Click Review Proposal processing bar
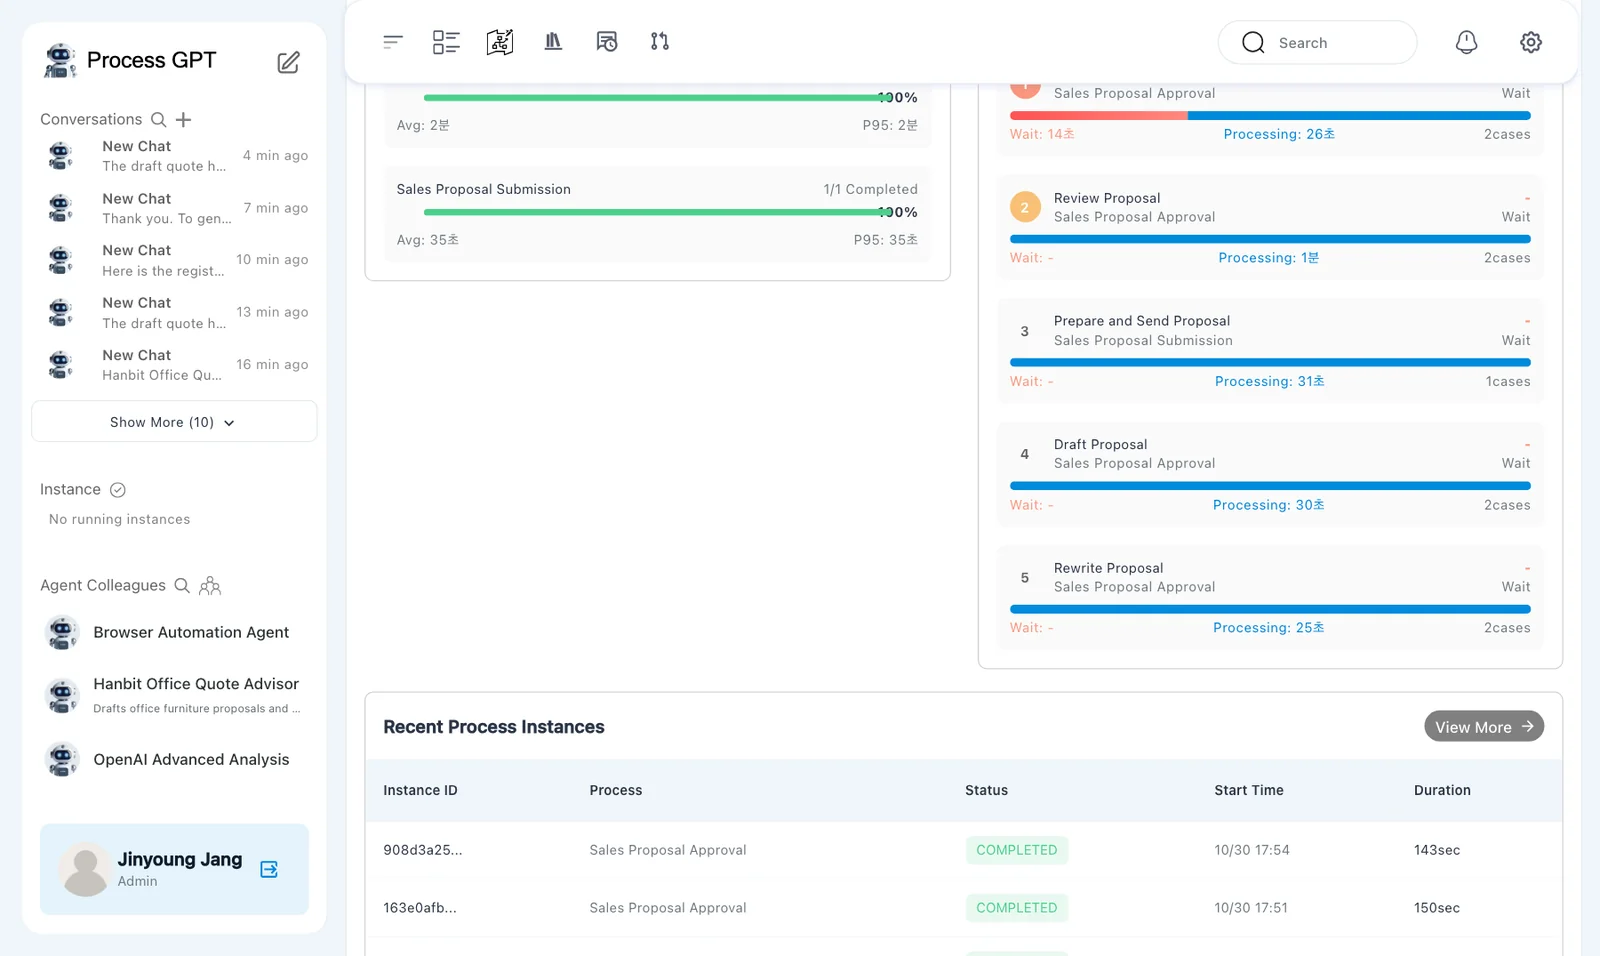1600x956 pixels. pos(1270,239)
